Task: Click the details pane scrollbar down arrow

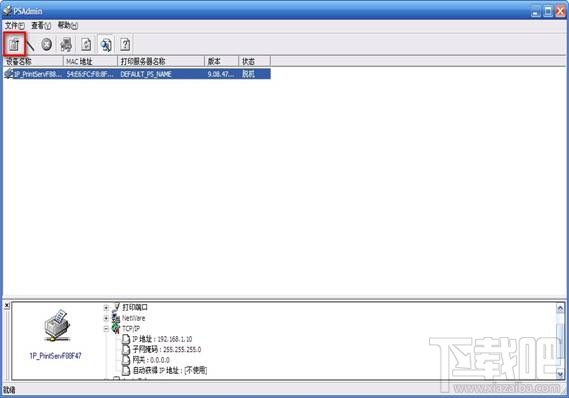Action: (x=560, y=374)
